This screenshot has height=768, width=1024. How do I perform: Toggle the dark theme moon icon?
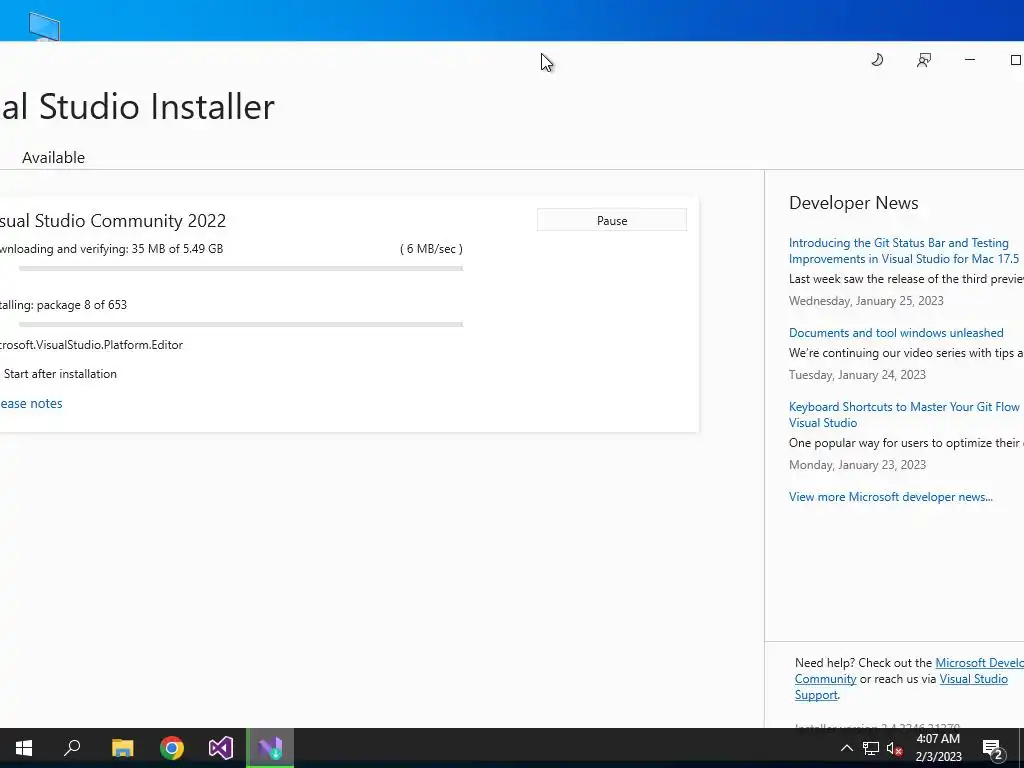tap(877, 60)
